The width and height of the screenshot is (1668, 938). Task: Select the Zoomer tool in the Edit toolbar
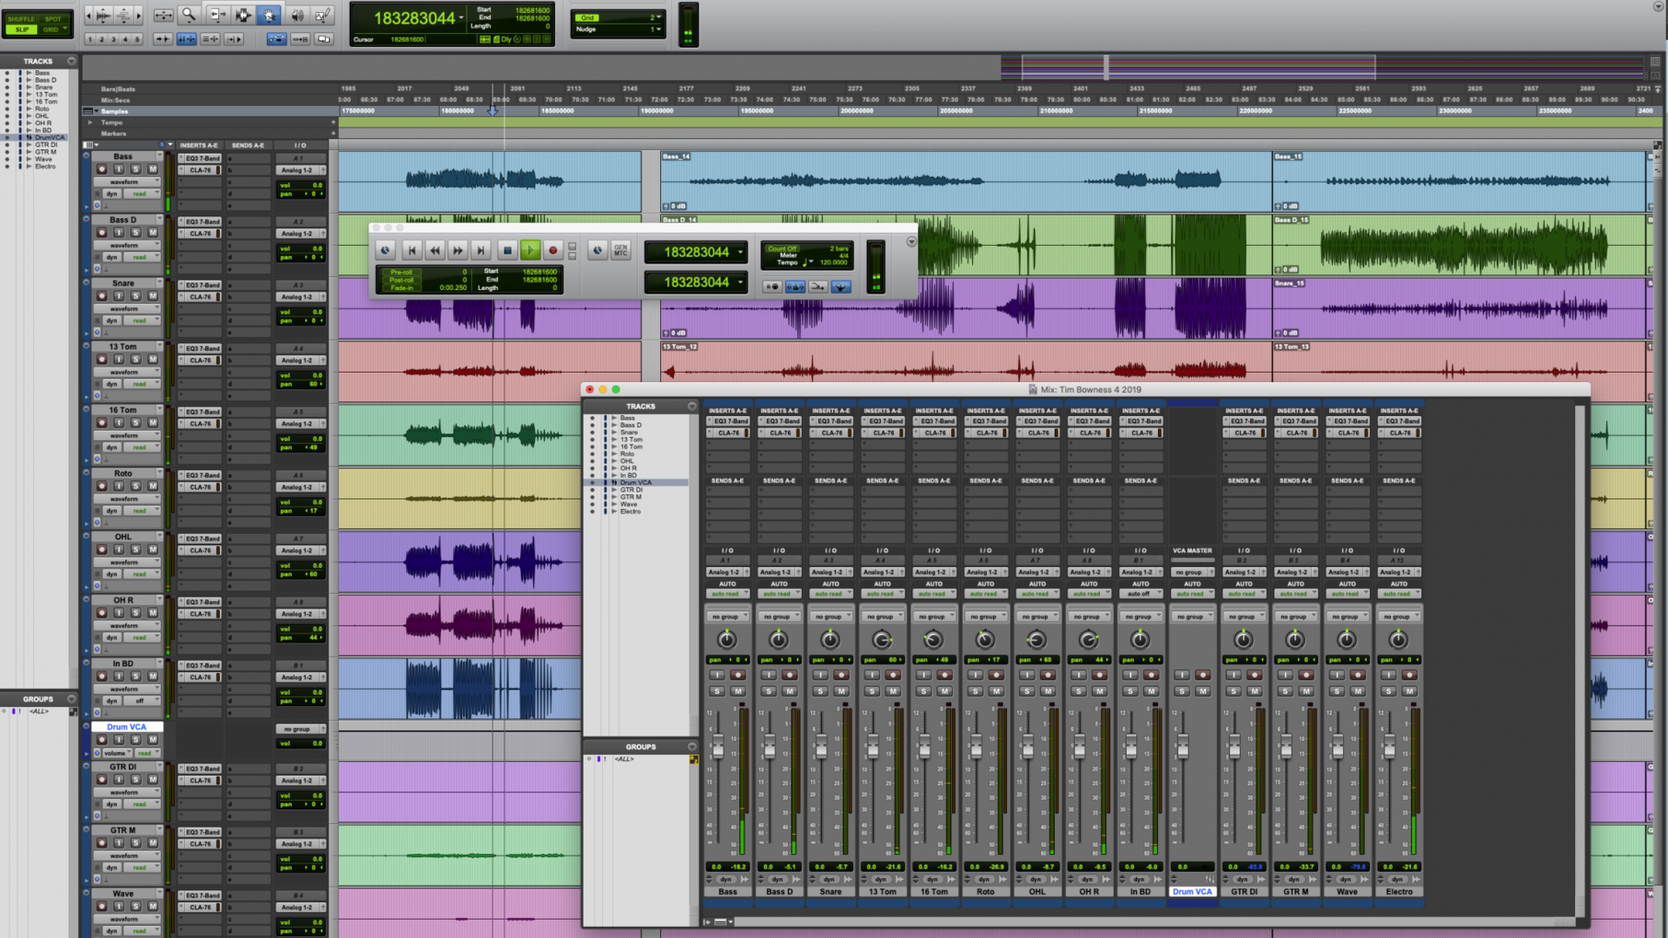(188, 15)
